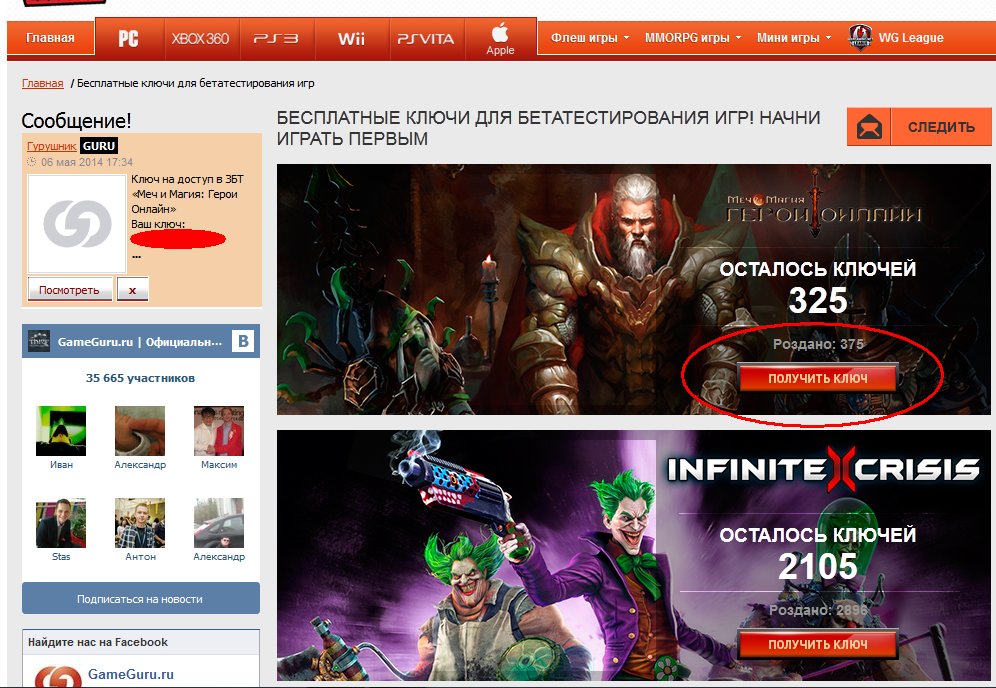The width and height of the screenshot is (996, 688).
Task: Click the key count 2105
Action: click(x=818, y=566)
